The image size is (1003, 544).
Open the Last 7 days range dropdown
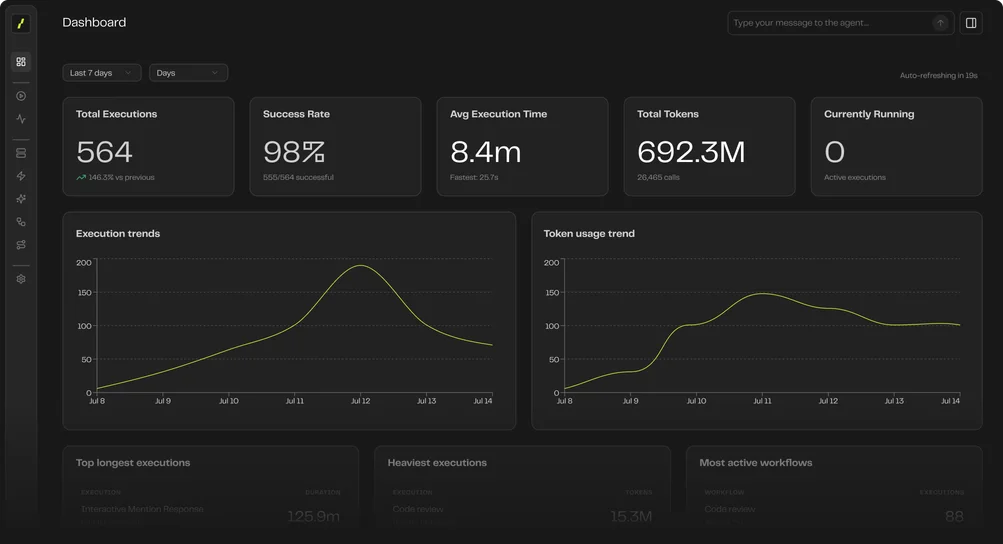click(x=102, y=73)
